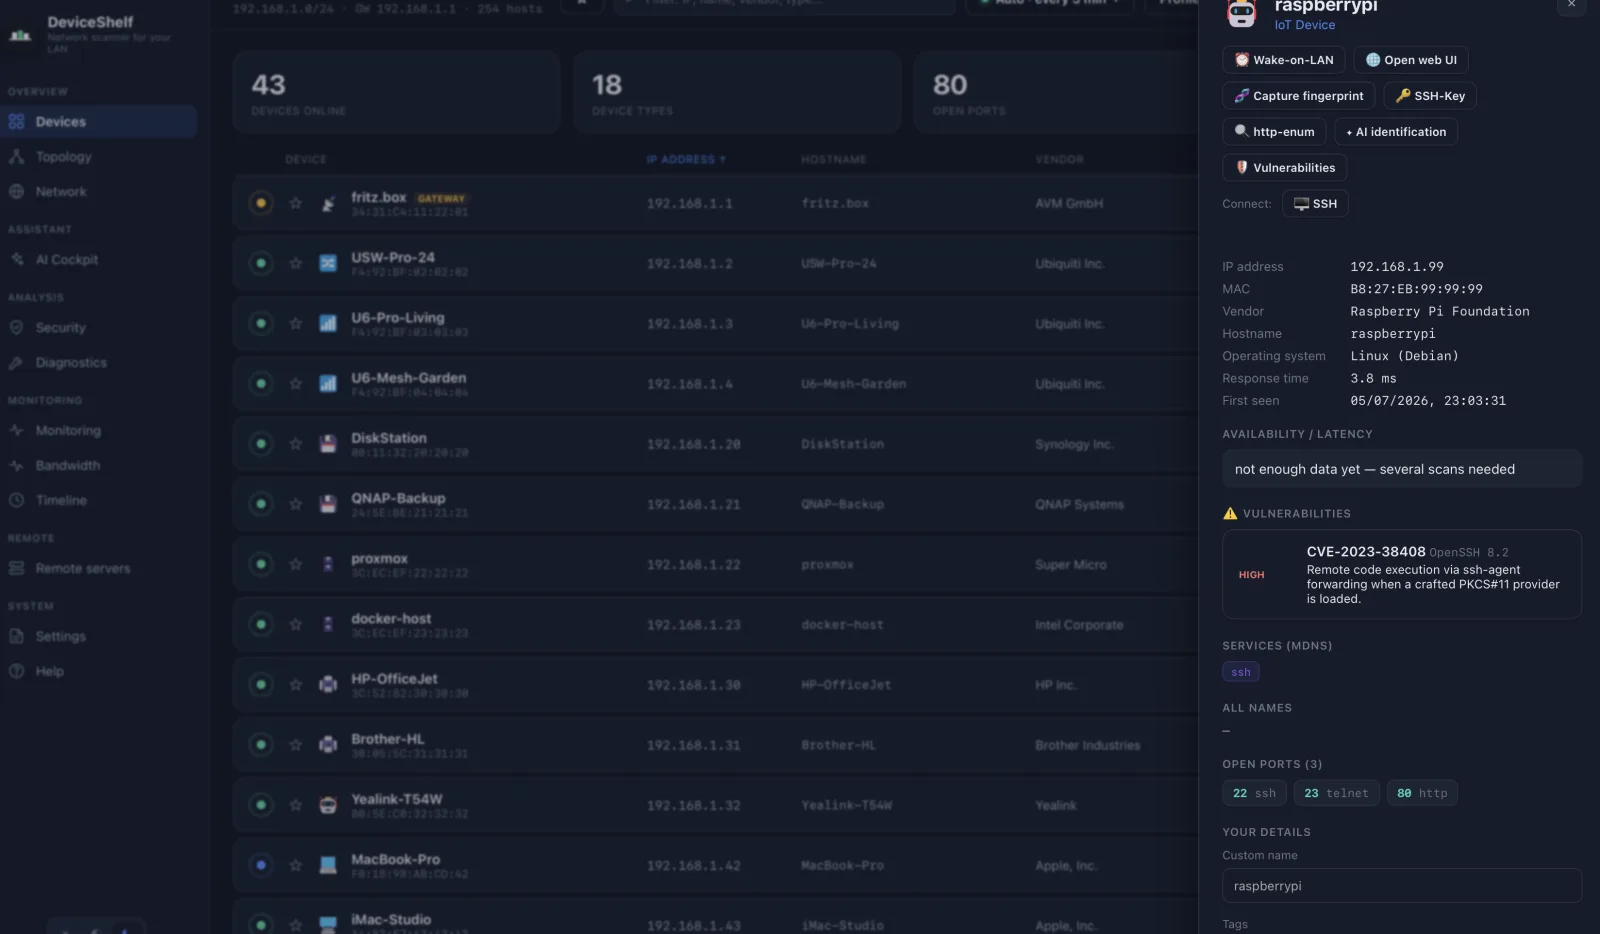Sort by IP Address column header
Viewport: 1600px width, 934px height.
pyautogui.click(x=686, y=160)
